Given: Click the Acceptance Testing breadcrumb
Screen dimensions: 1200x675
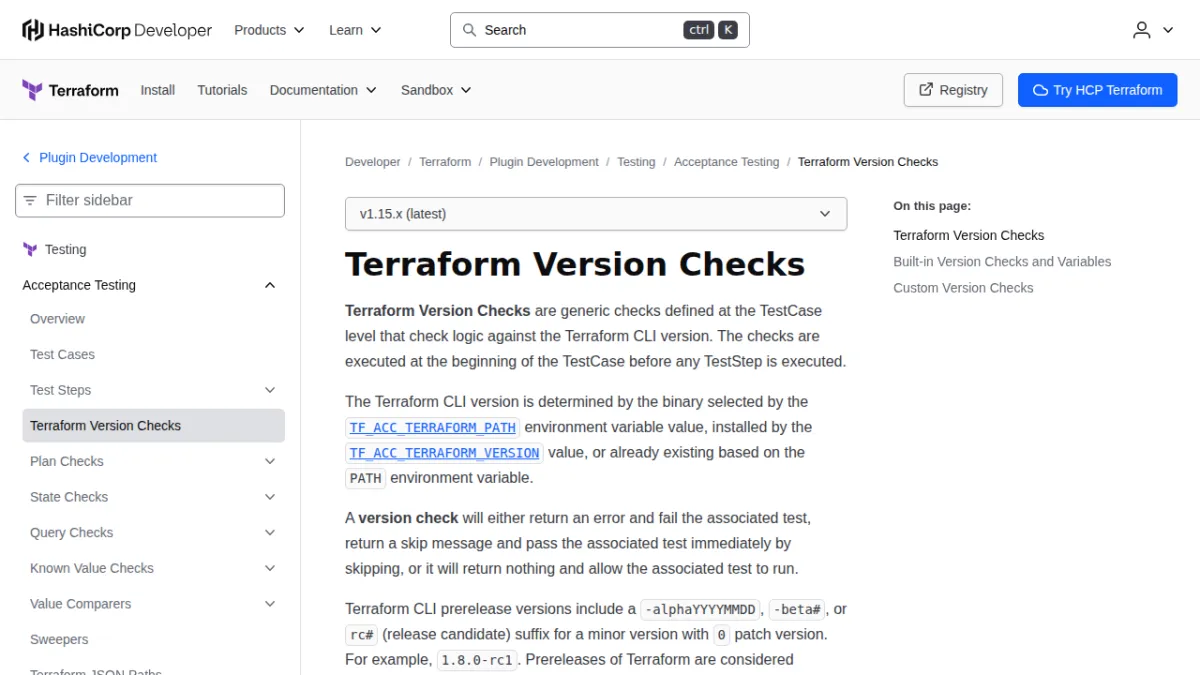Looking at the screenshot, I should (726, 162).
